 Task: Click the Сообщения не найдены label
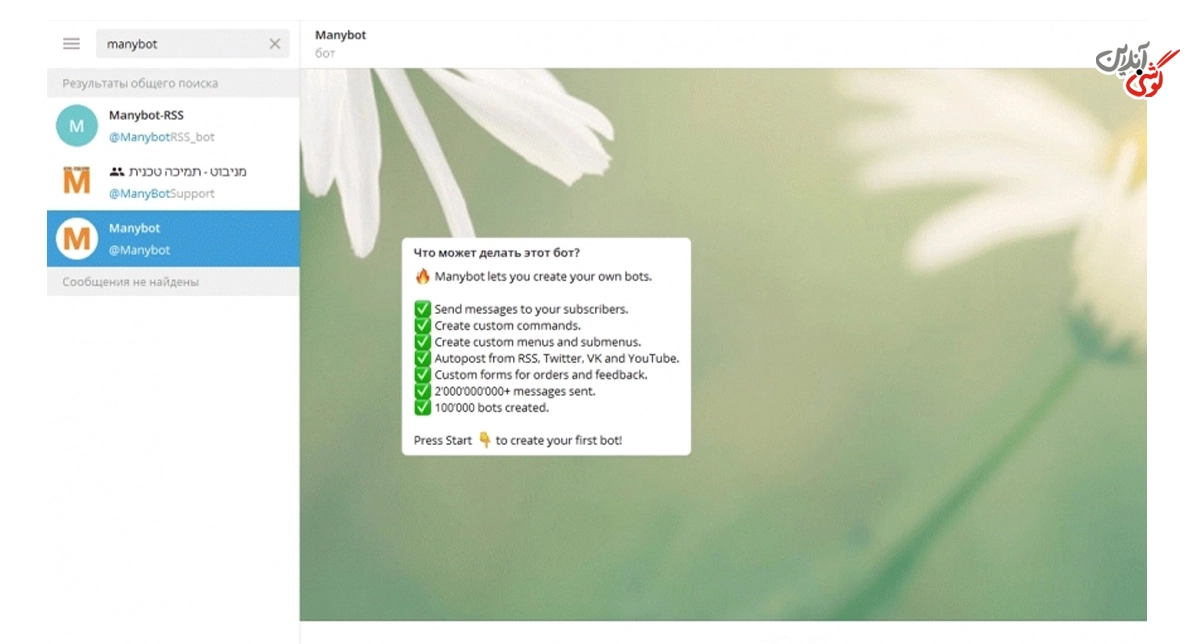coord(131,282)
